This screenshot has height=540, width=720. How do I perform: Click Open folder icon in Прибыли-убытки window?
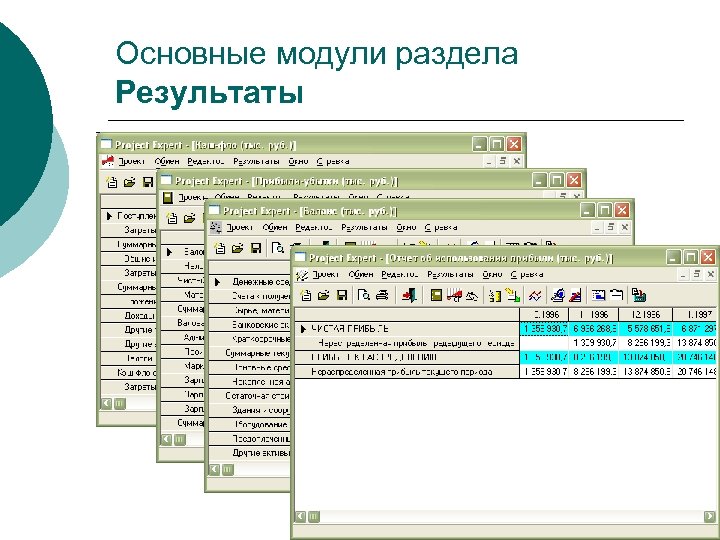coord(189,218)
